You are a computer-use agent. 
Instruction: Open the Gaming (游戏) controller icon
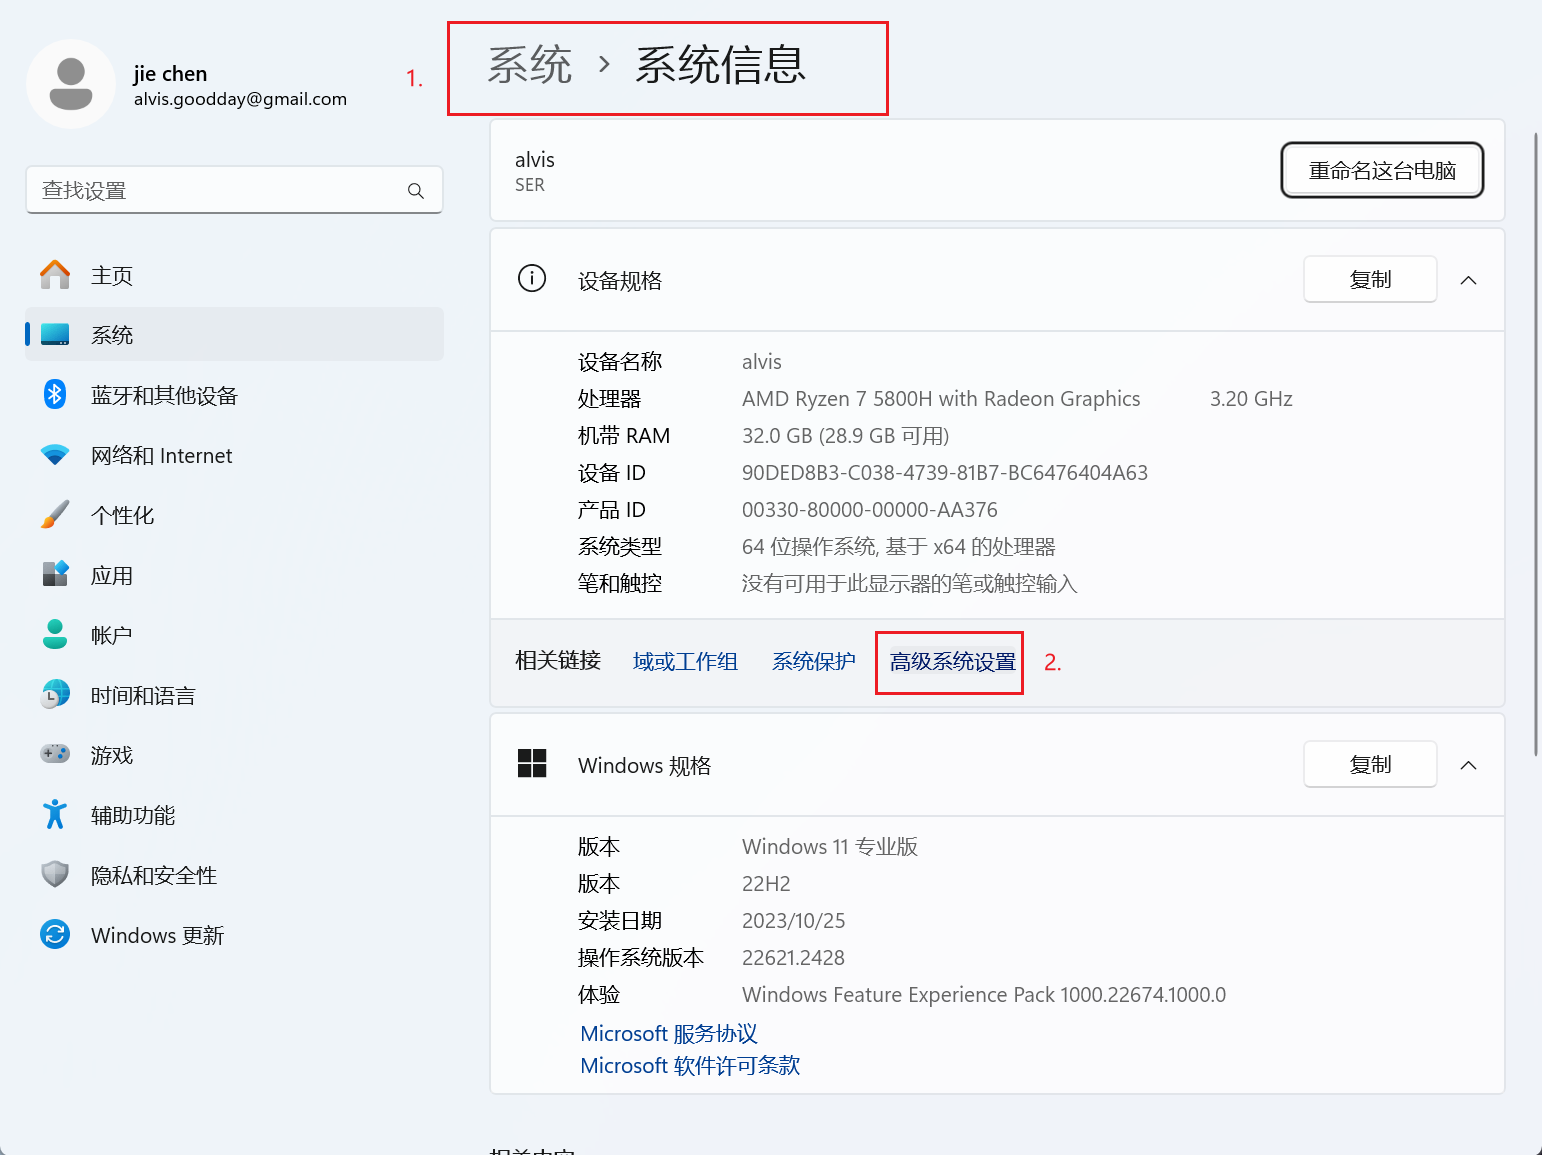[x=55, y=754]
